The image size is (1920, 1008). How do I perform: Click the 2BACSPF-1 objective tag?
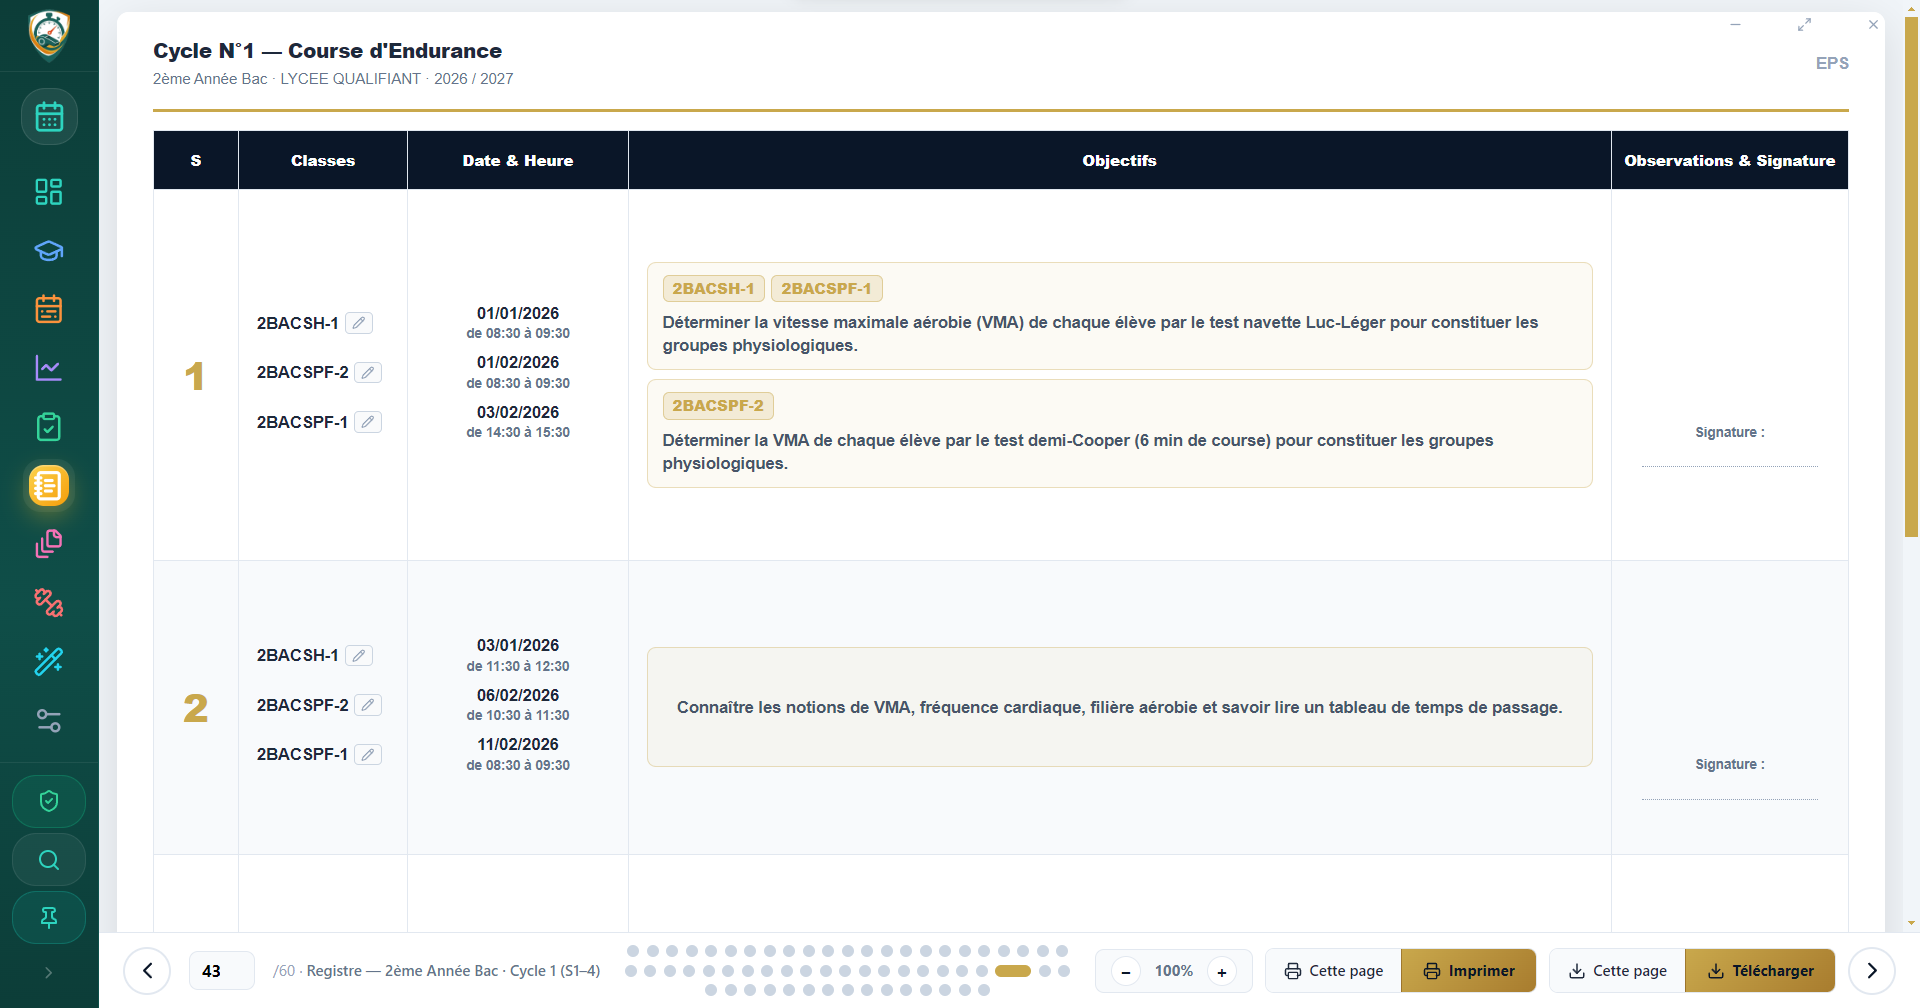[x=826, y=289]
